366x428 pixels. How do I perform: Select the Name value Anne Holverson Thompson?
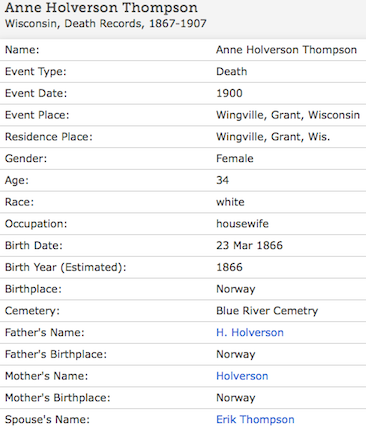click(286, 50)
